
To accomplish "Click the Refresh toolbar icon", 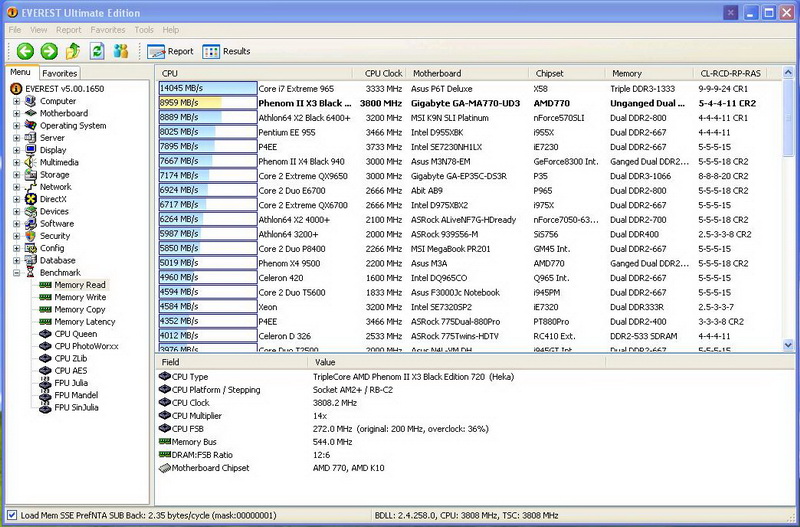I will tap(97, 51).
